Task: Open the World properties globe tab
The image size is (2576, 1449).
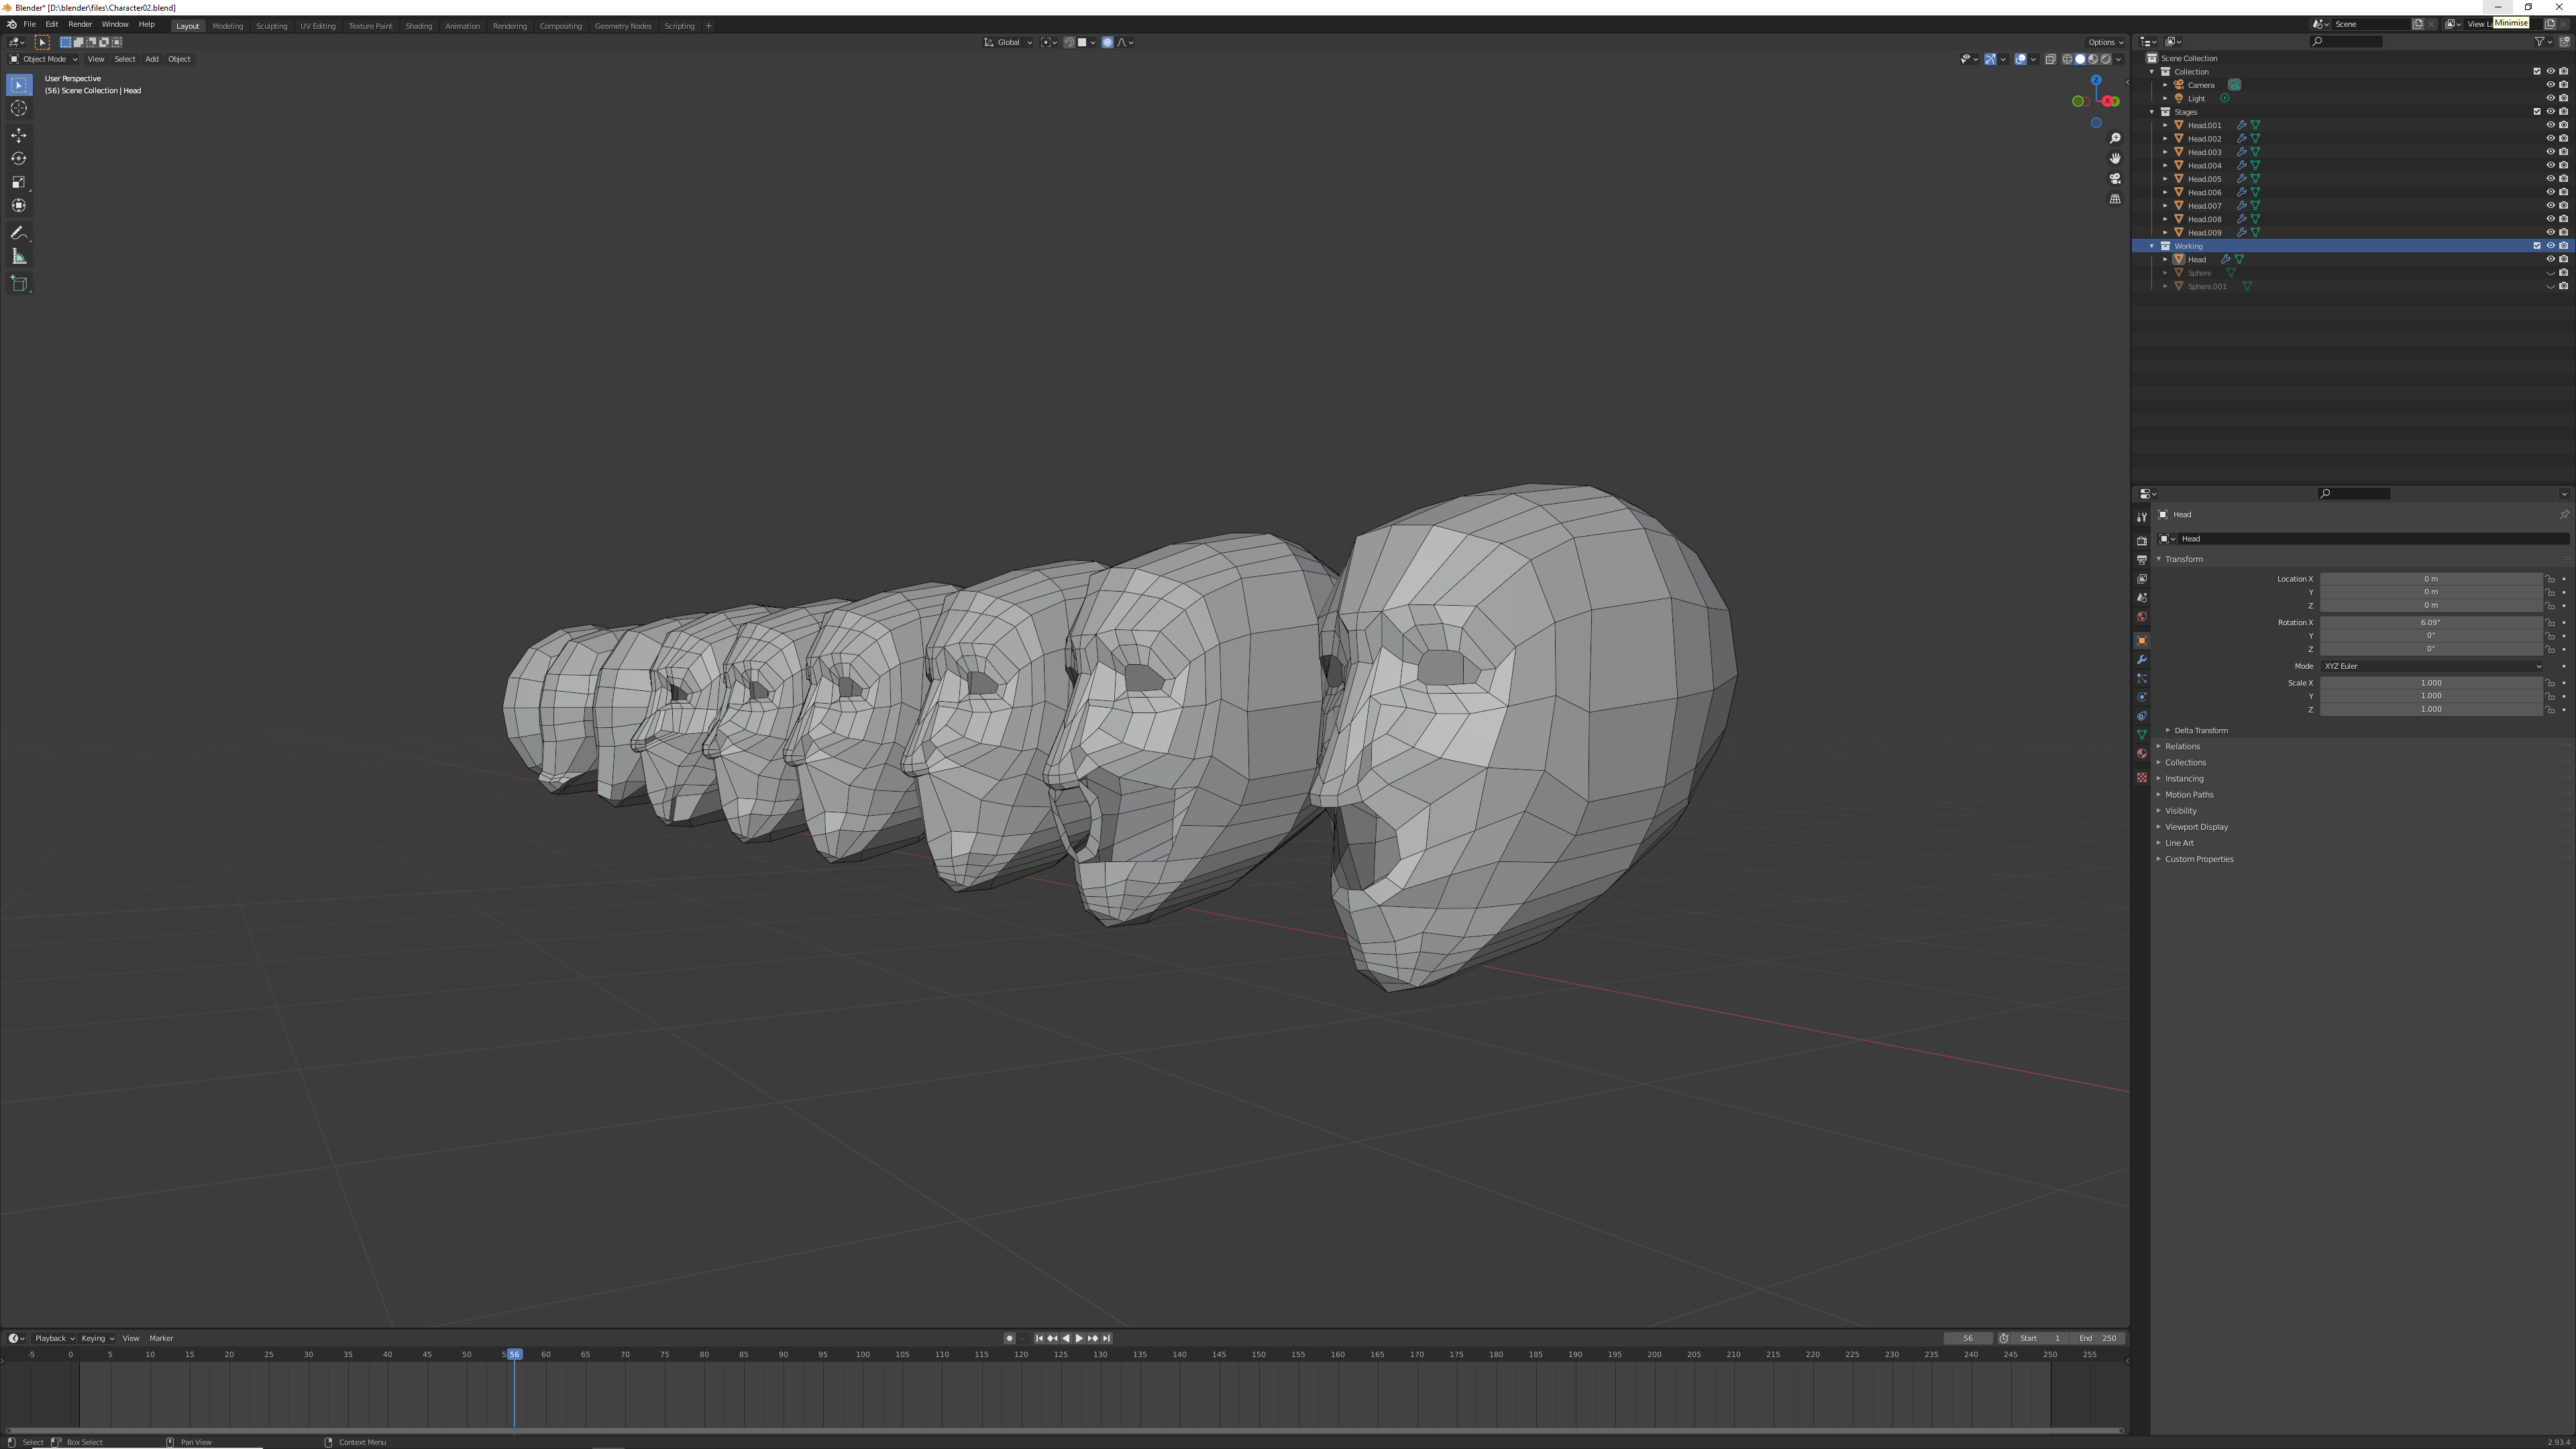Action: click(x=2142, y=616)
